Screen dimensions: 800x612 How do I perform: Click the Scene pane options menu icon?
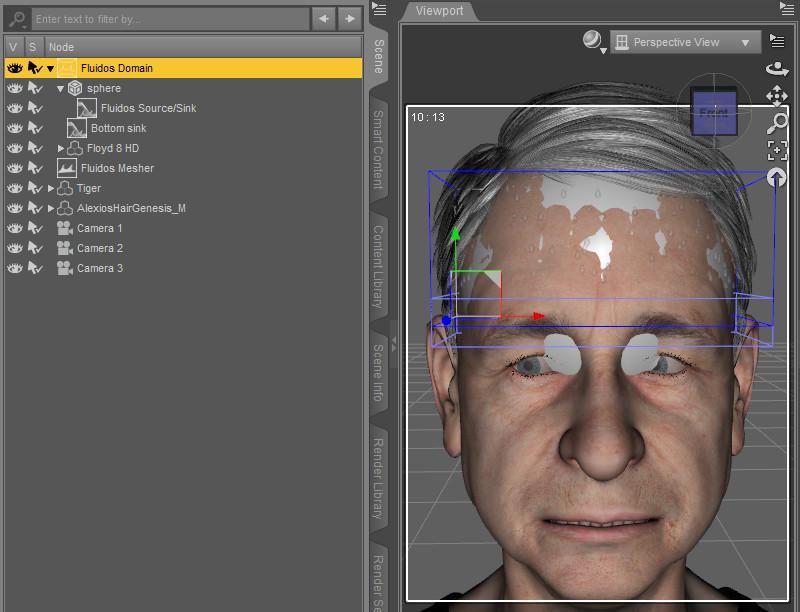(x=378, y=8)
